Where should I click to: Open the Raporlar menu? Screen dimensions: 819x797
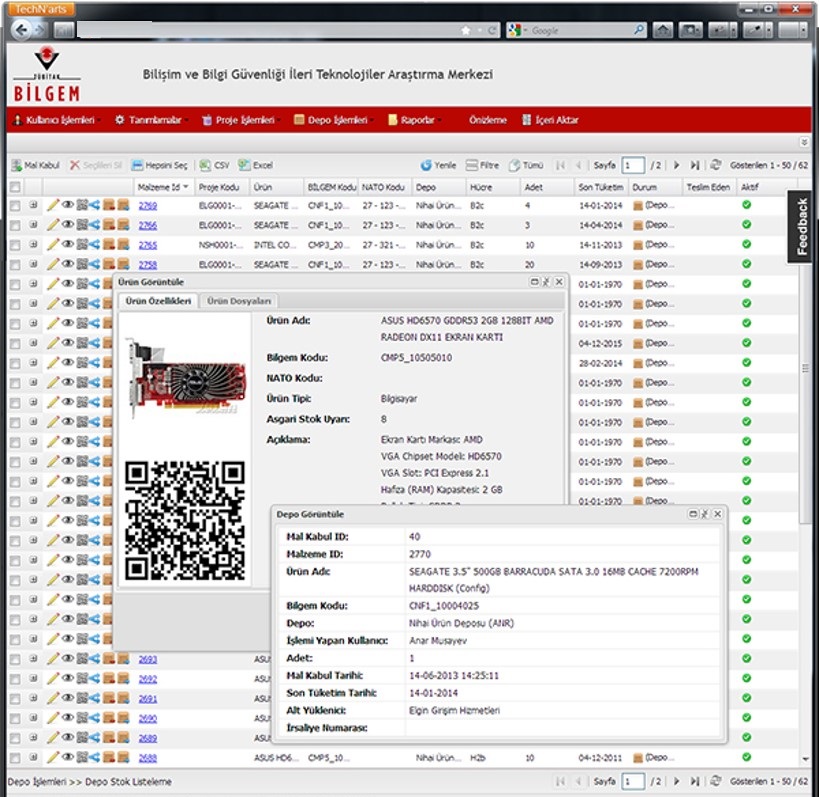(x=414, y=120)
